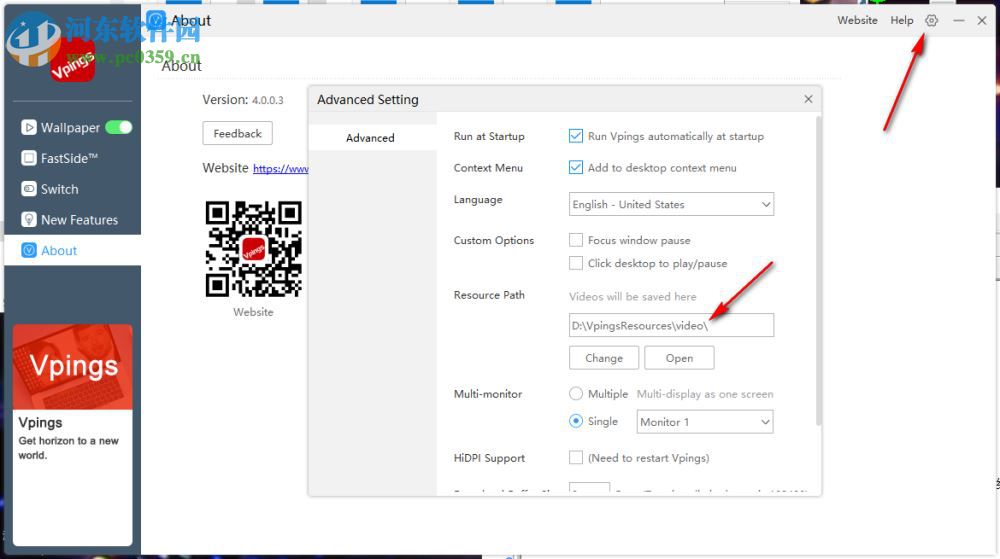Click the Change resource path button
The width and height of the screenshot is (1000, 559).
[604, 358]
